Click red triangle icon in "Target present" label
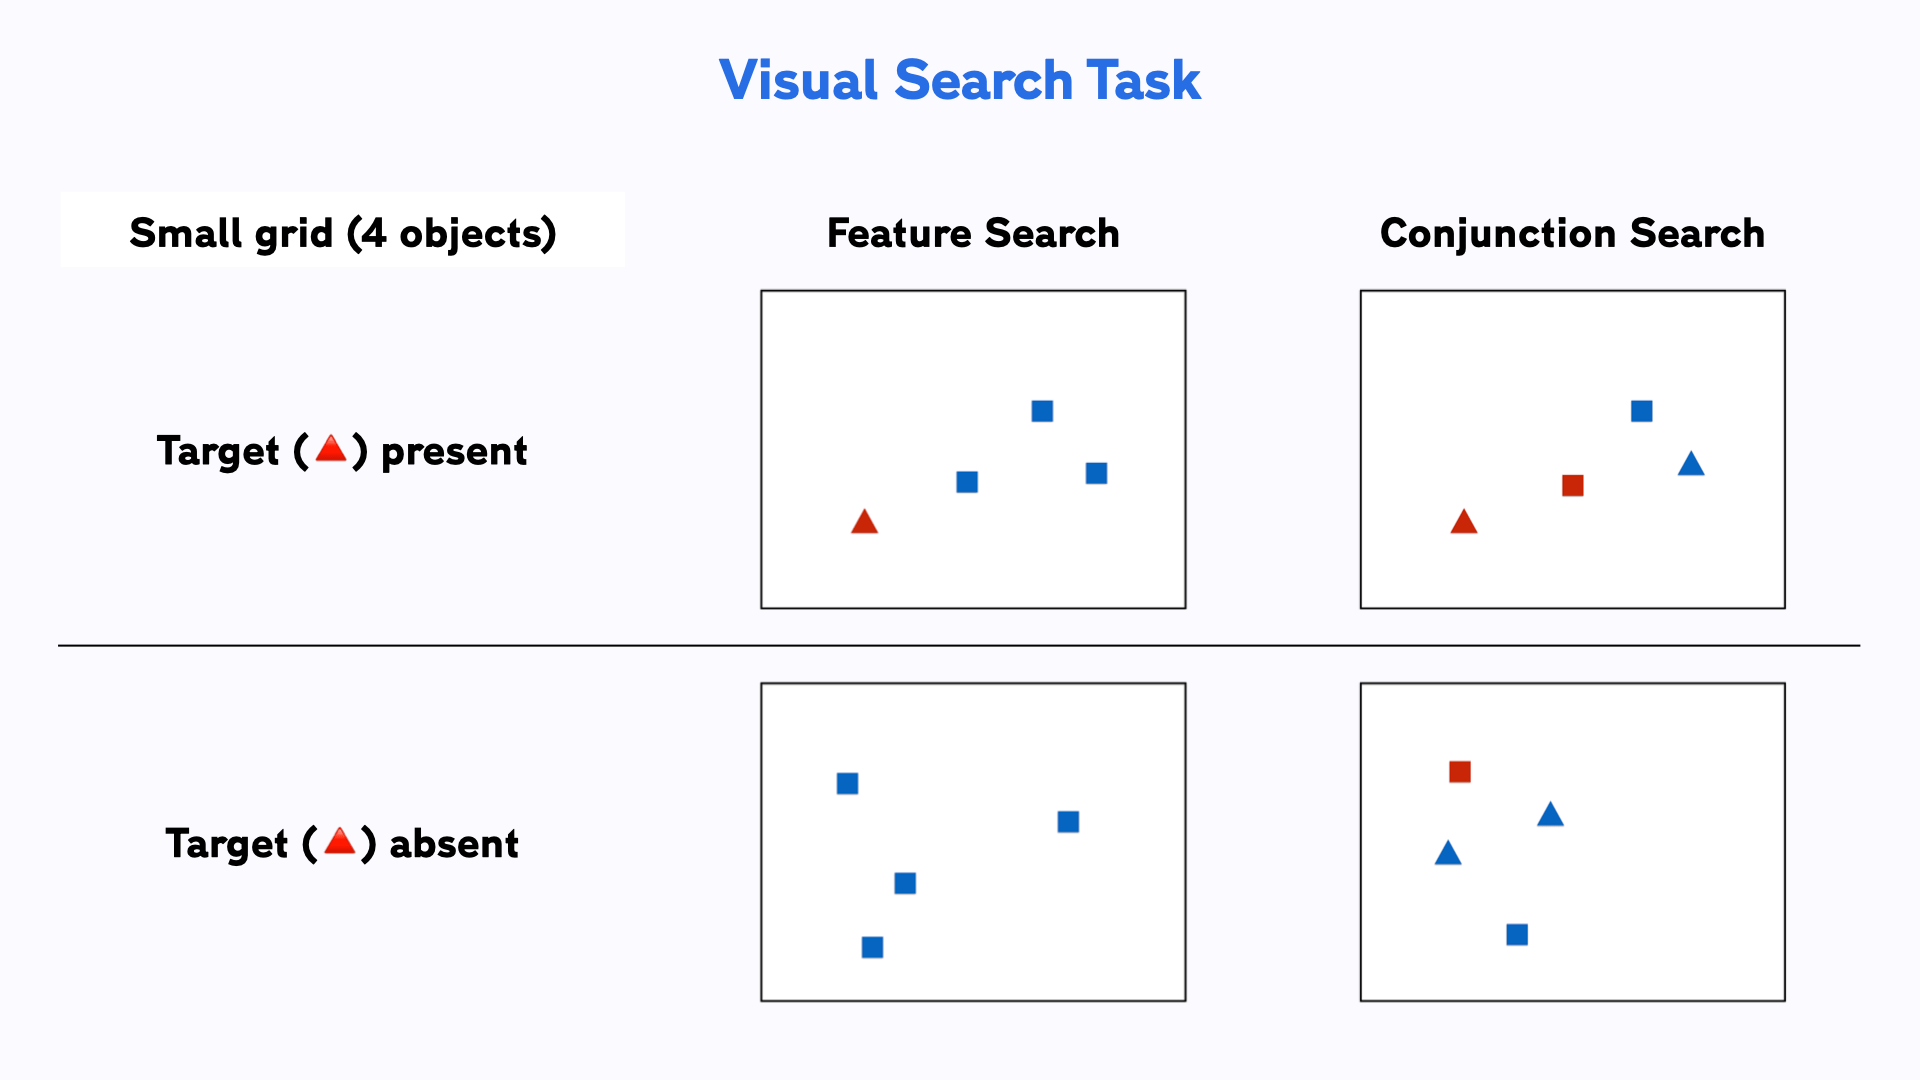This screenshot has height=1080, width=1920. point(331,450)
